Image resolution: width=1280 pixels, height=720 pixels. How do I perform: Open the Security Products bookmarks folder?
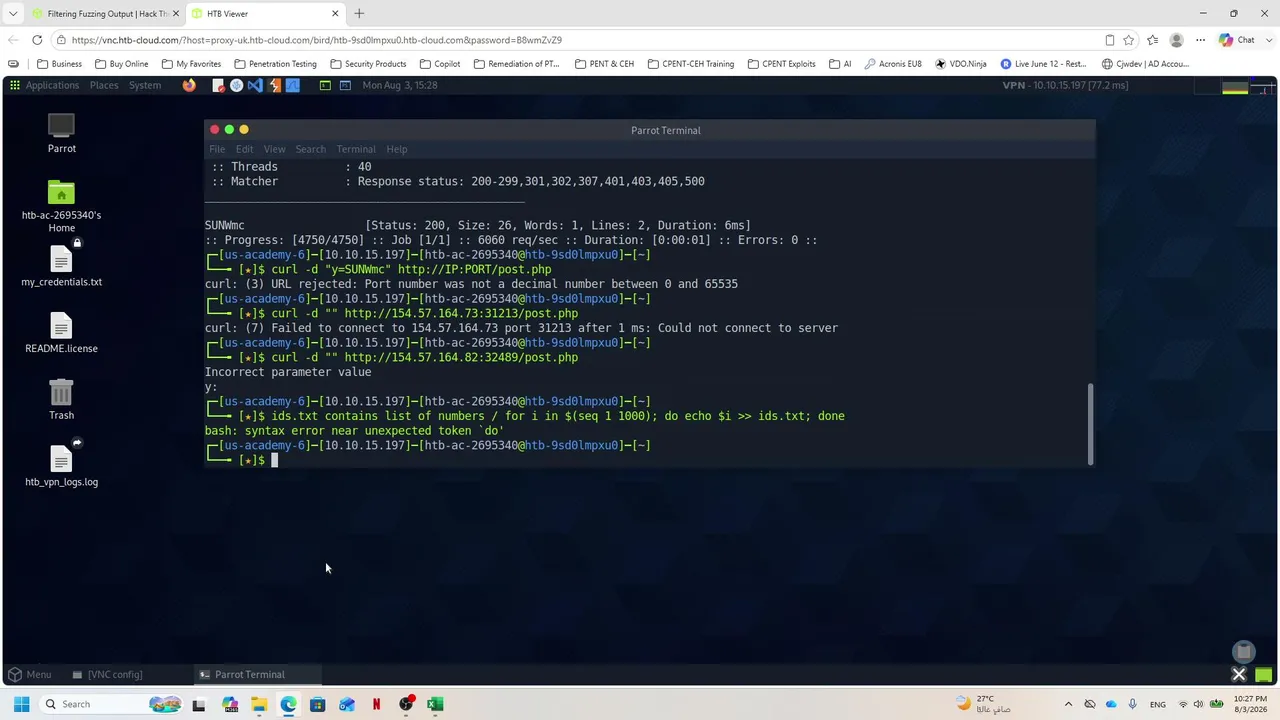coord(368,64)
